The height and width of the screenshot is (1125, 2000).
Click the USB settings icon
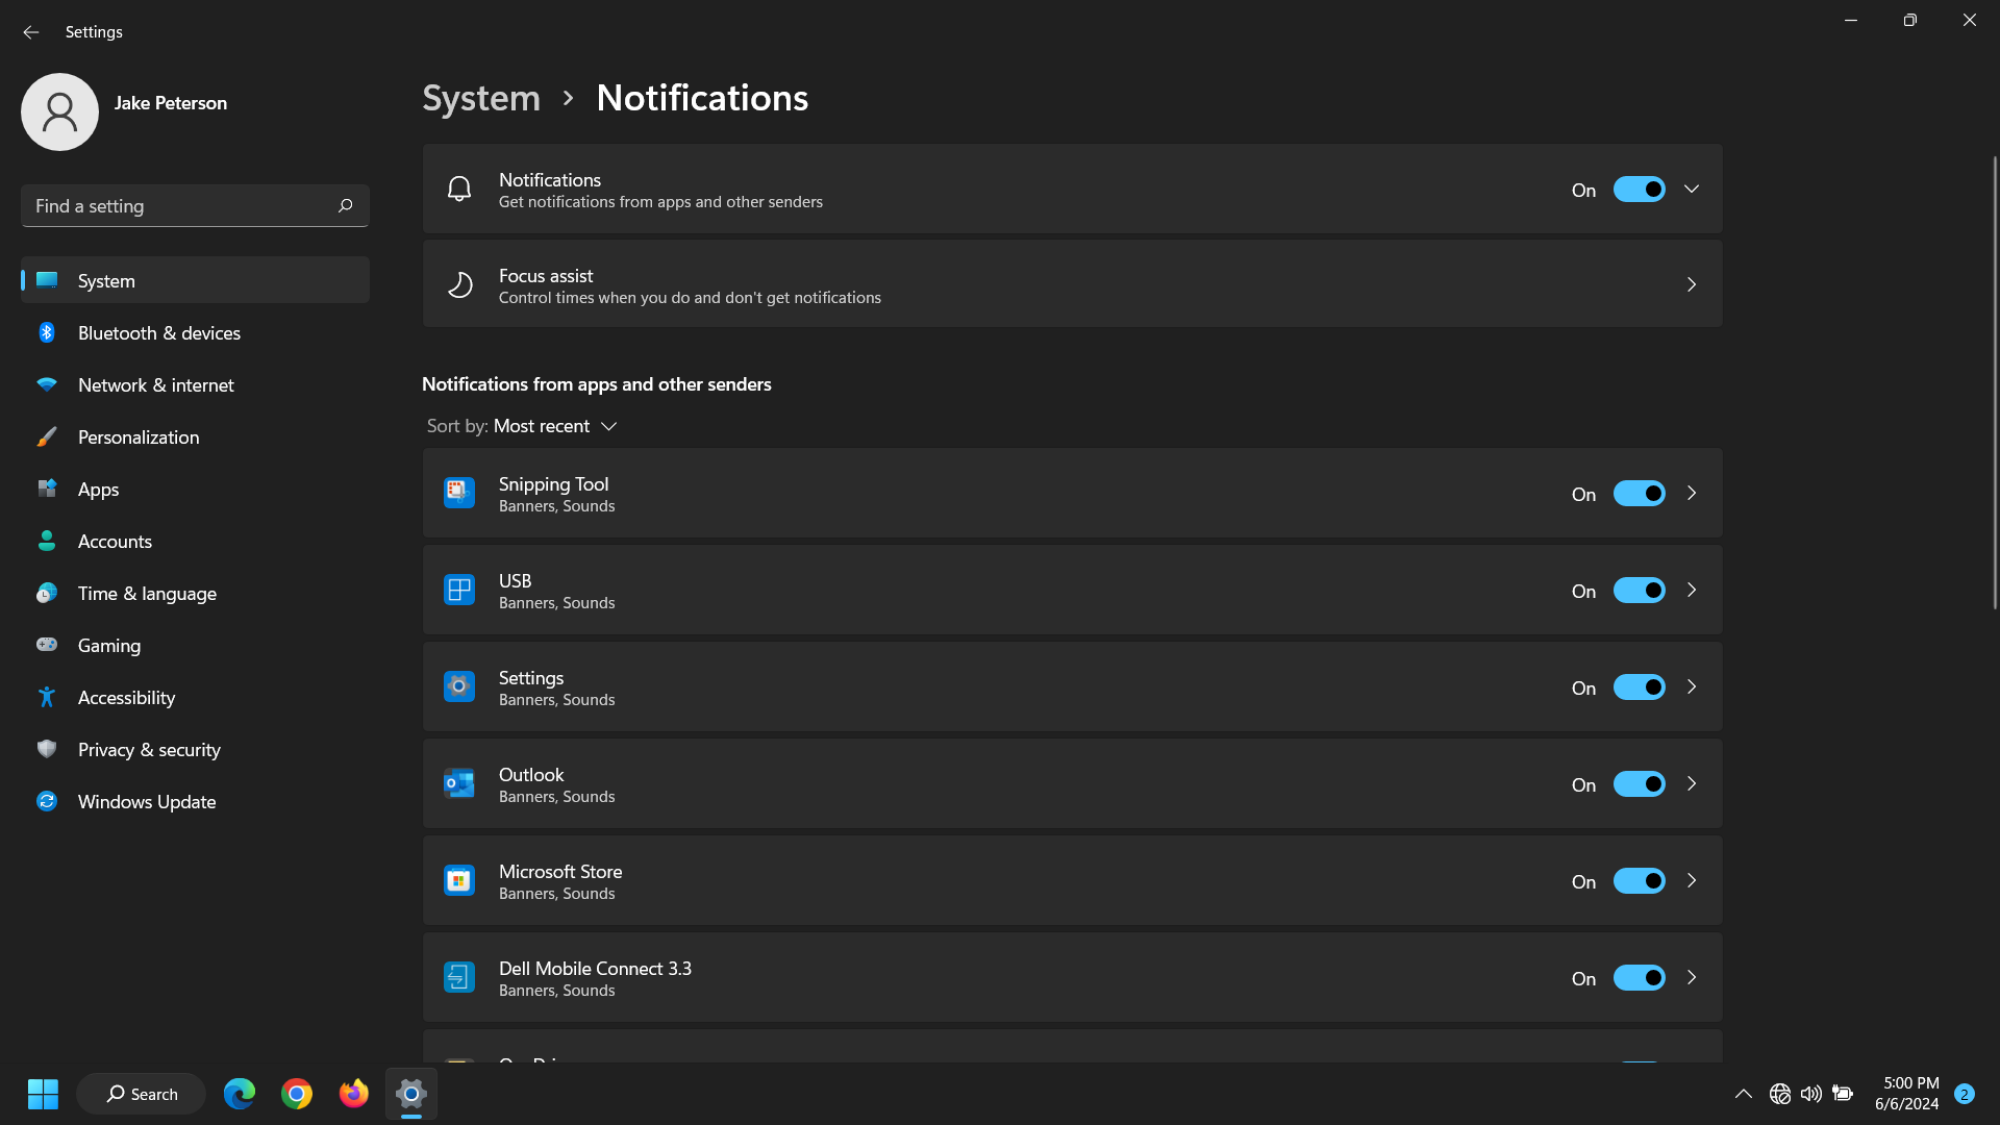coord(459,589)
